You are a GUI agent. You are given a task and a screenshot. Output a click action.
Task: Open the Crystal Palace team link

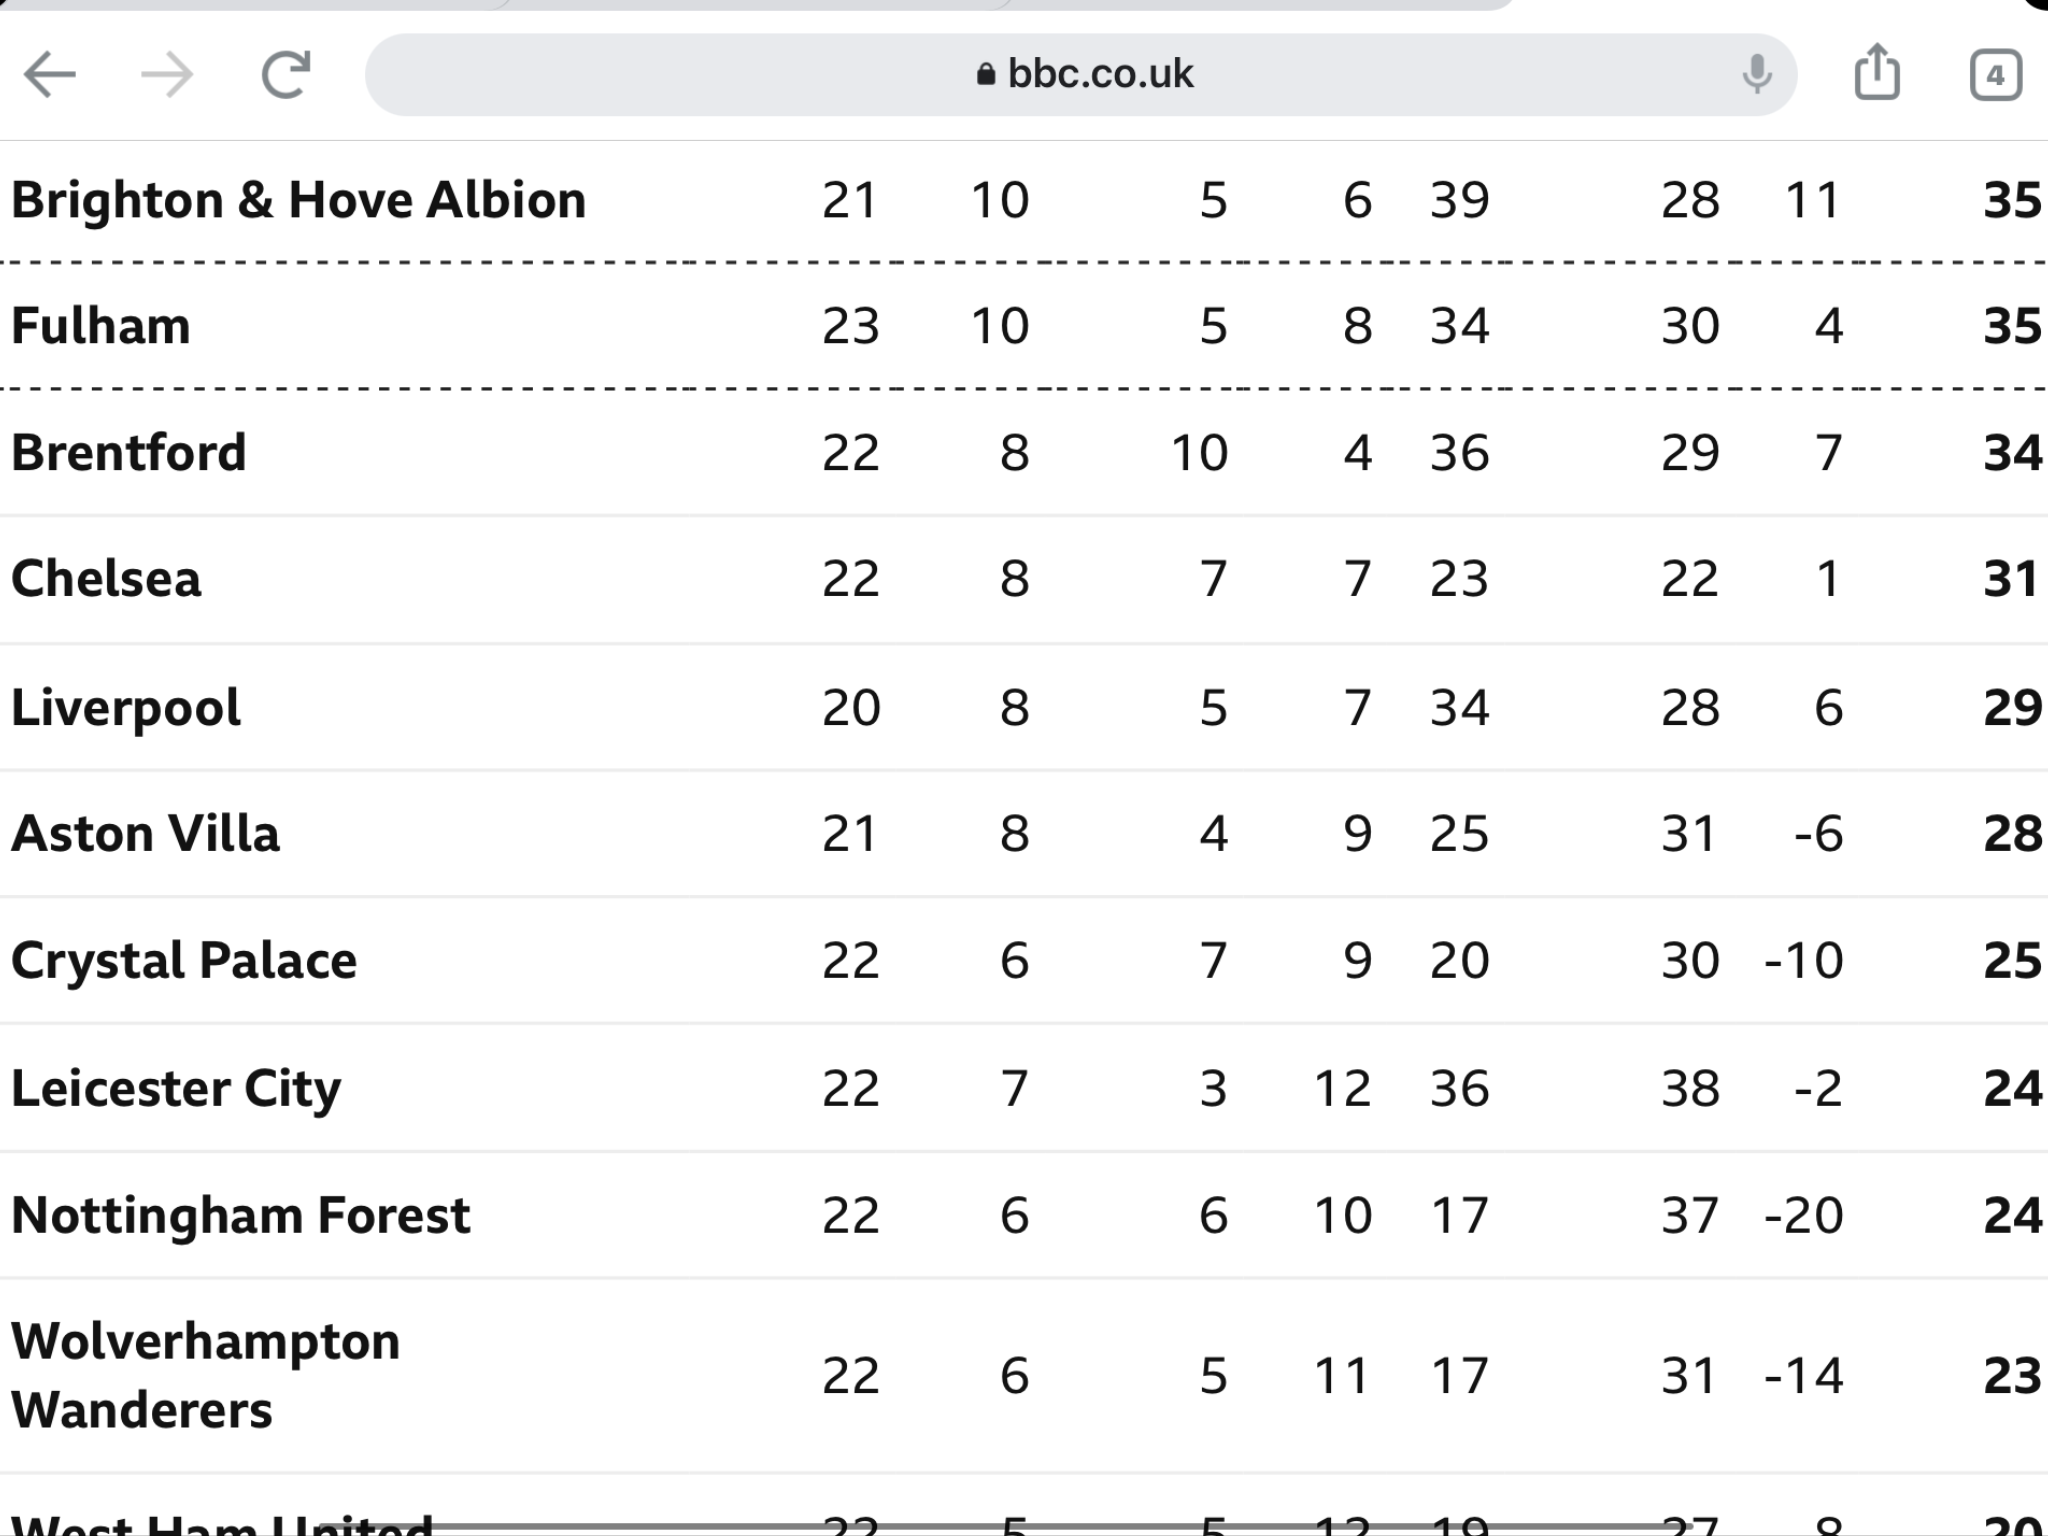[x=183, y=961]
